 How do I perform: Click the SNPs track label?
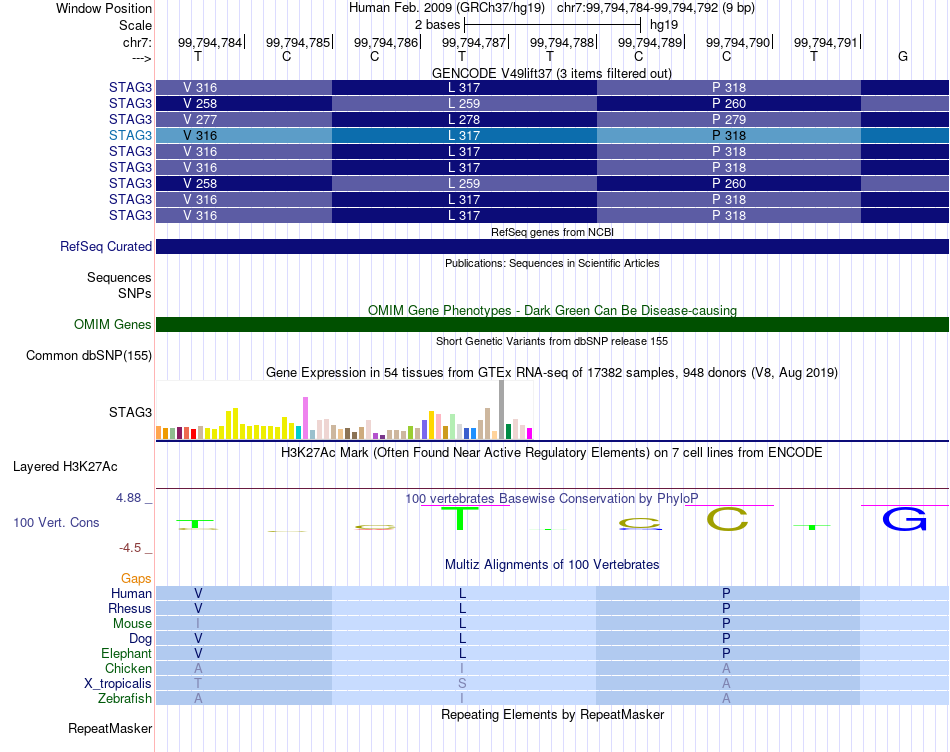[x=135, y=293]
